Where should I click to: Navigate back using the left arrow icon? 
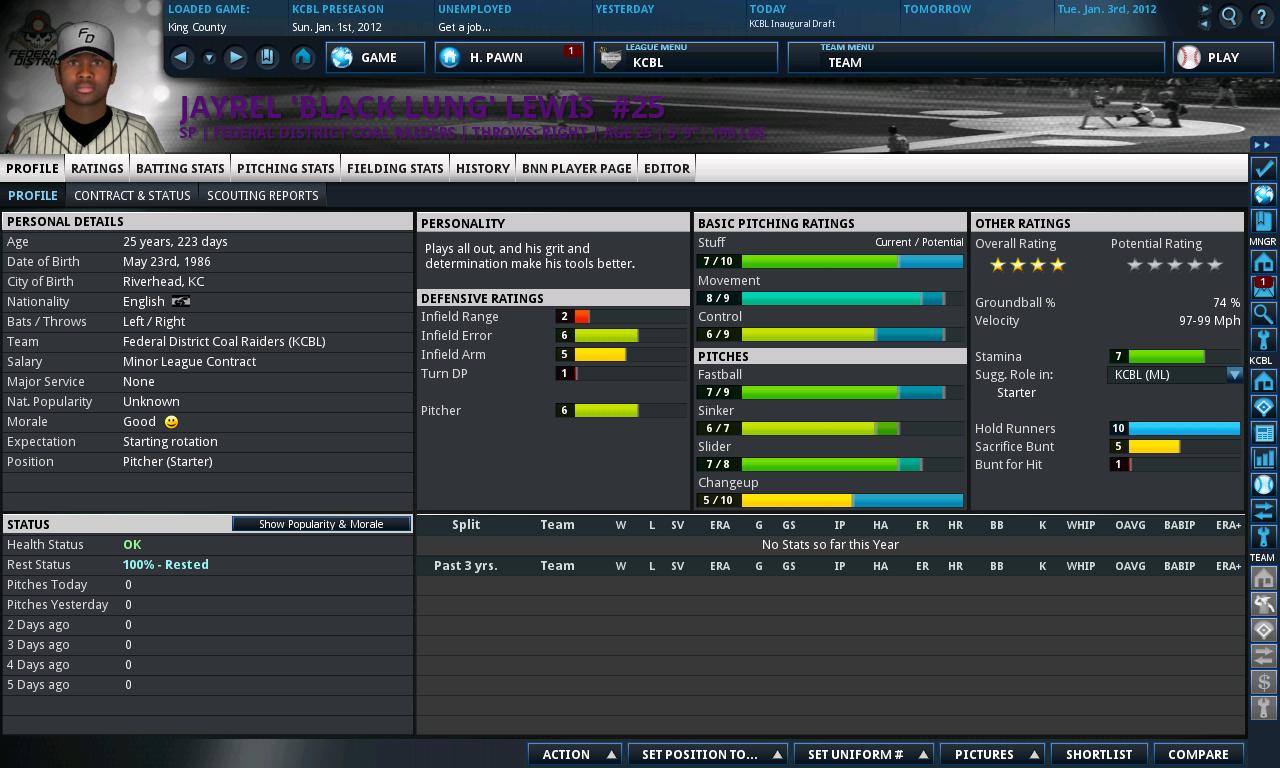[180, 57]
